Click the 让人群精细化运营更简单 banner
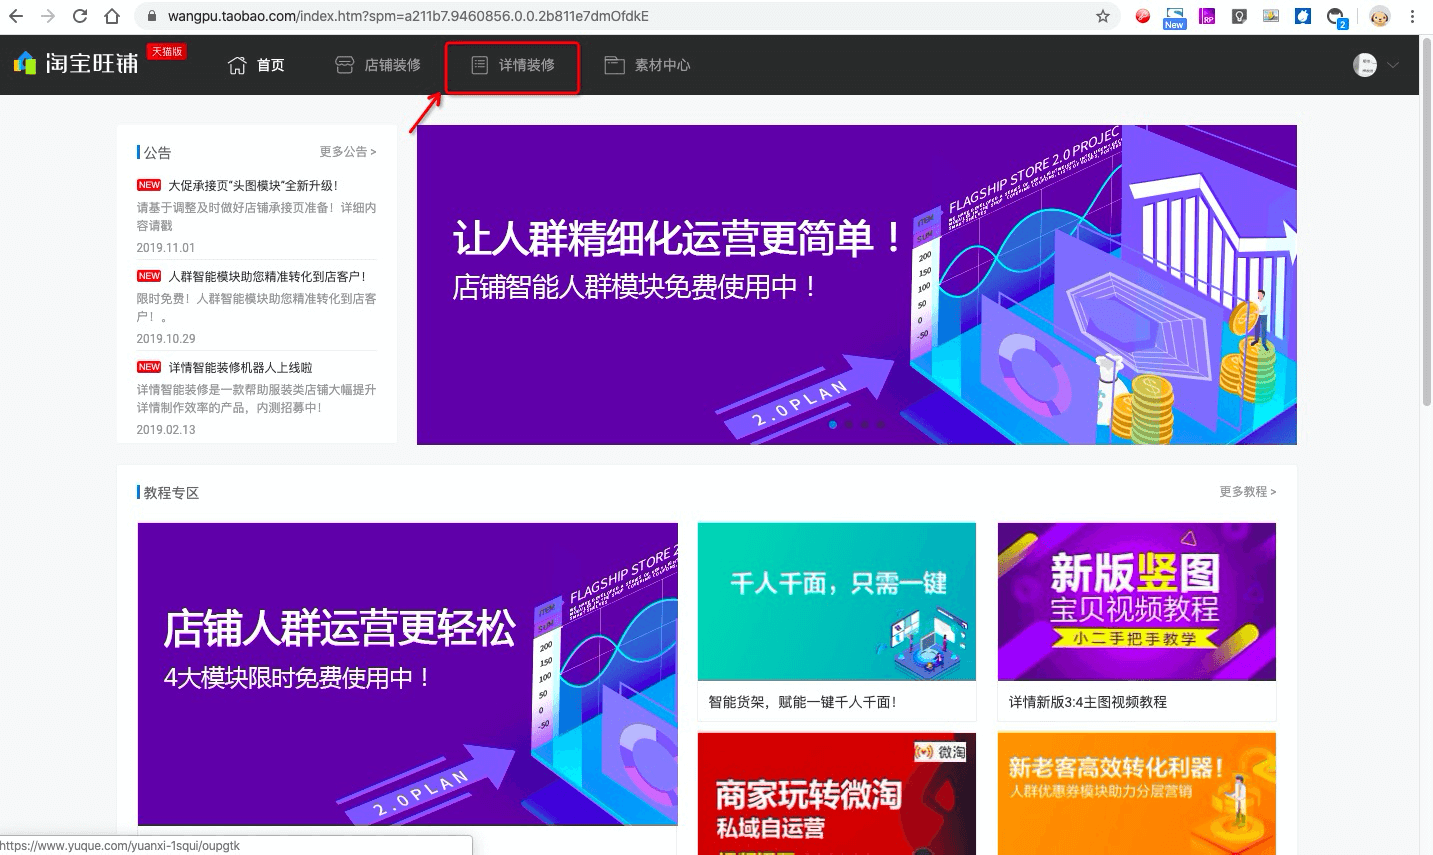 click(856, 285)
